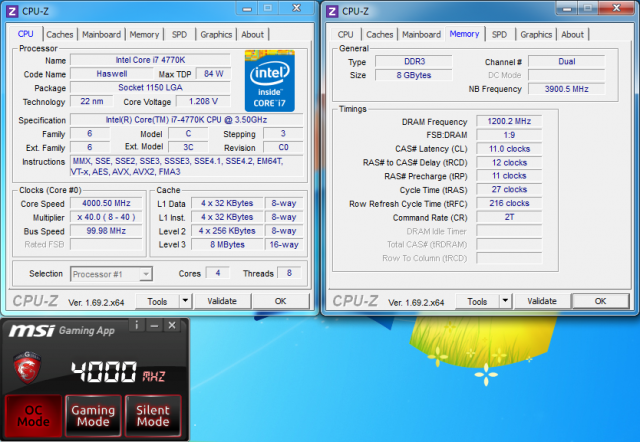The height and width of the screenshot is (442, 640).
Task: Switch to Caches tab in right CPU-Z window
Action: [x=380, y=35]
